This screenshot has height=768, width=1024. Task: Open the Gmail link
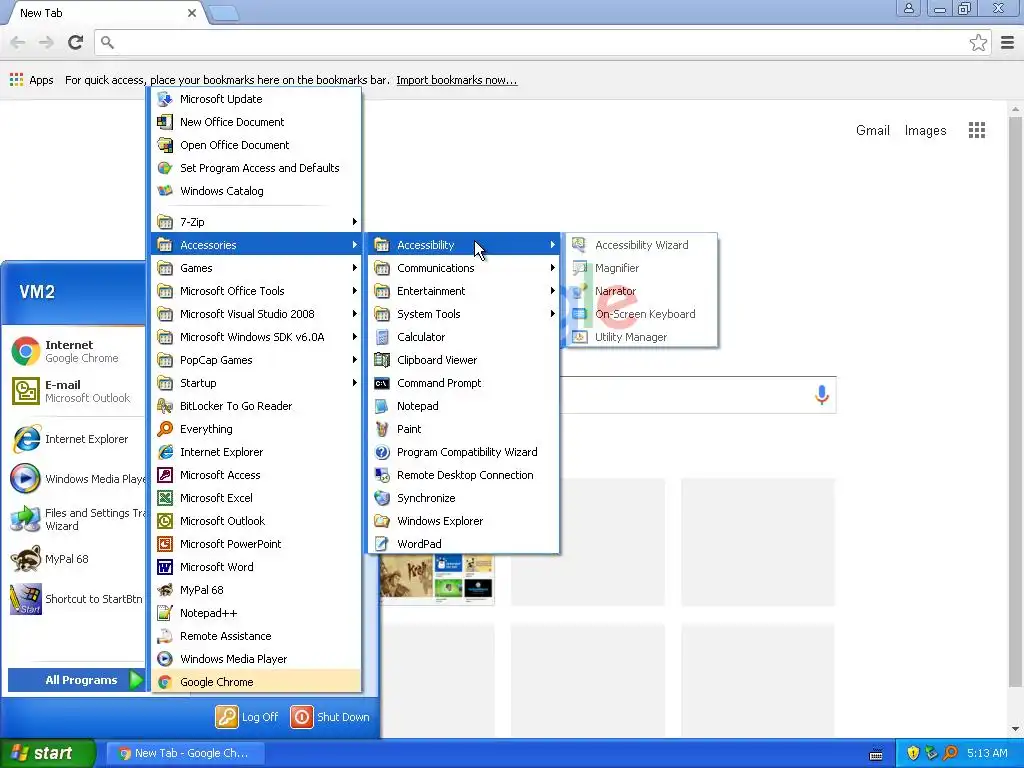(x=872, y=131)
